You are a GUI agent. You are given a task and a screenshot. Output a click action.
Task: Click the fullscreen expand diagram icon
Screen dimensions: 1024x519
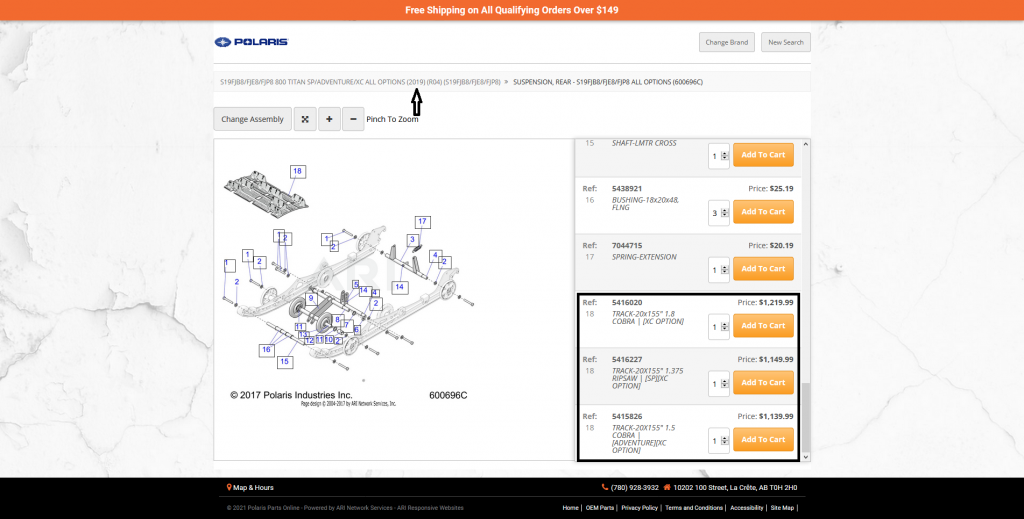click(305, 119)
